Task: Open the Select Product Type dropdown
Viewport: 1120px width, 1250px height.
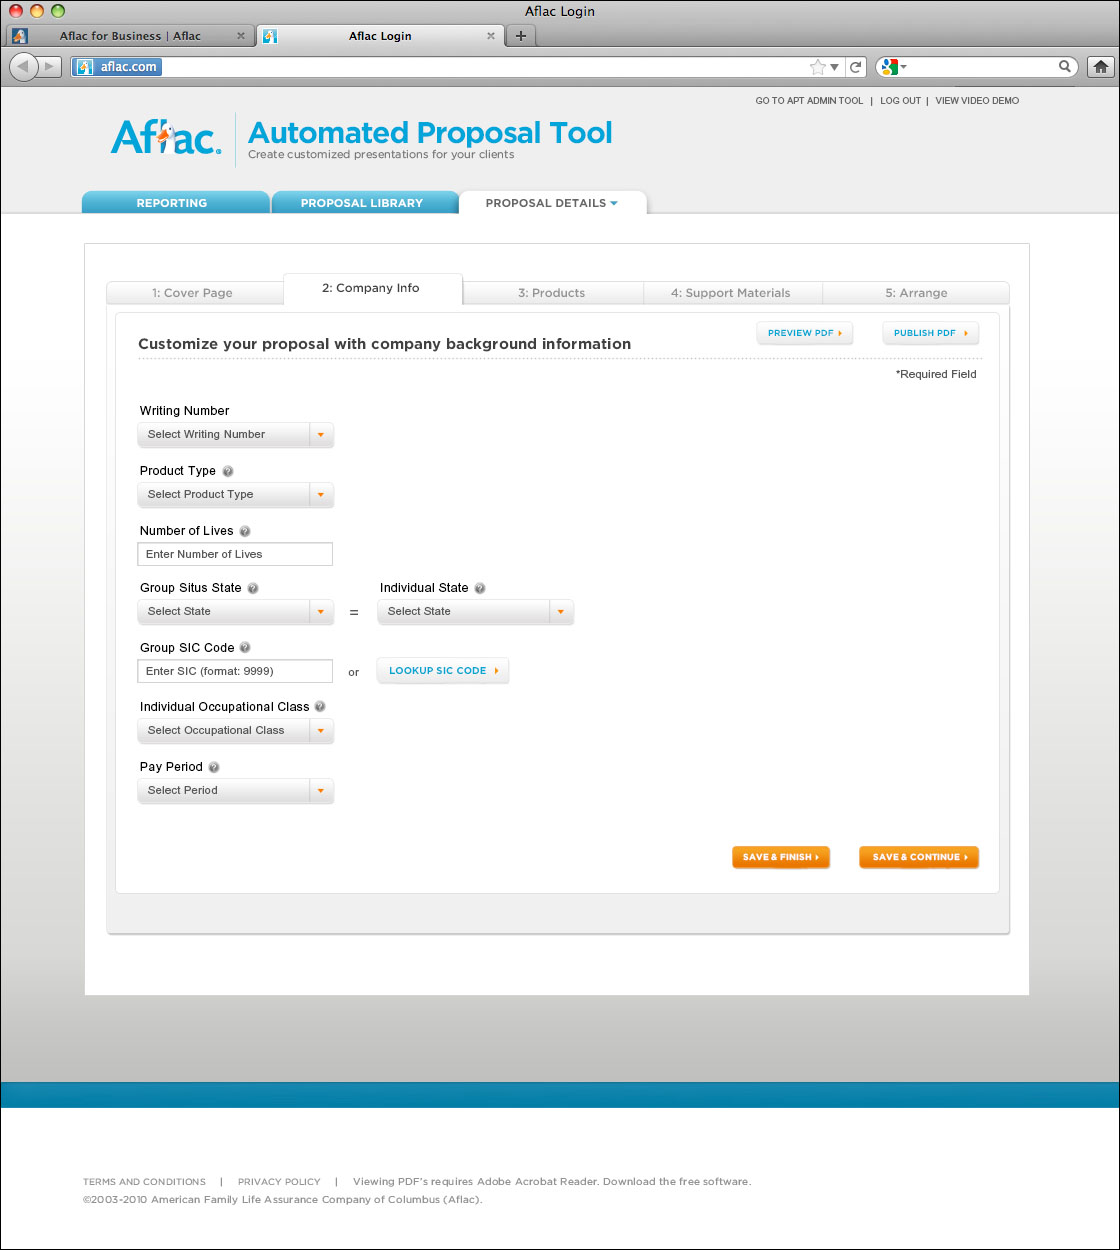Action: pos(236,495)
